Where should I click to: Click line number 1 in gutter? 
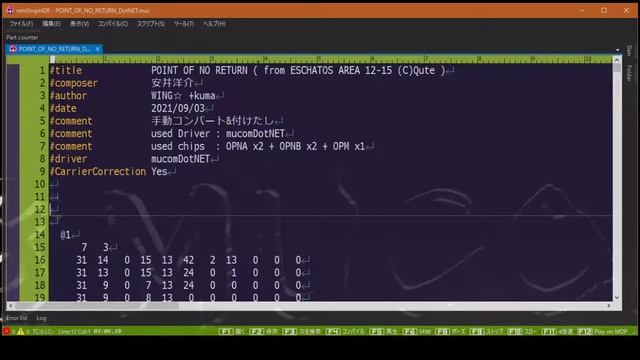[x=42, y=70]
